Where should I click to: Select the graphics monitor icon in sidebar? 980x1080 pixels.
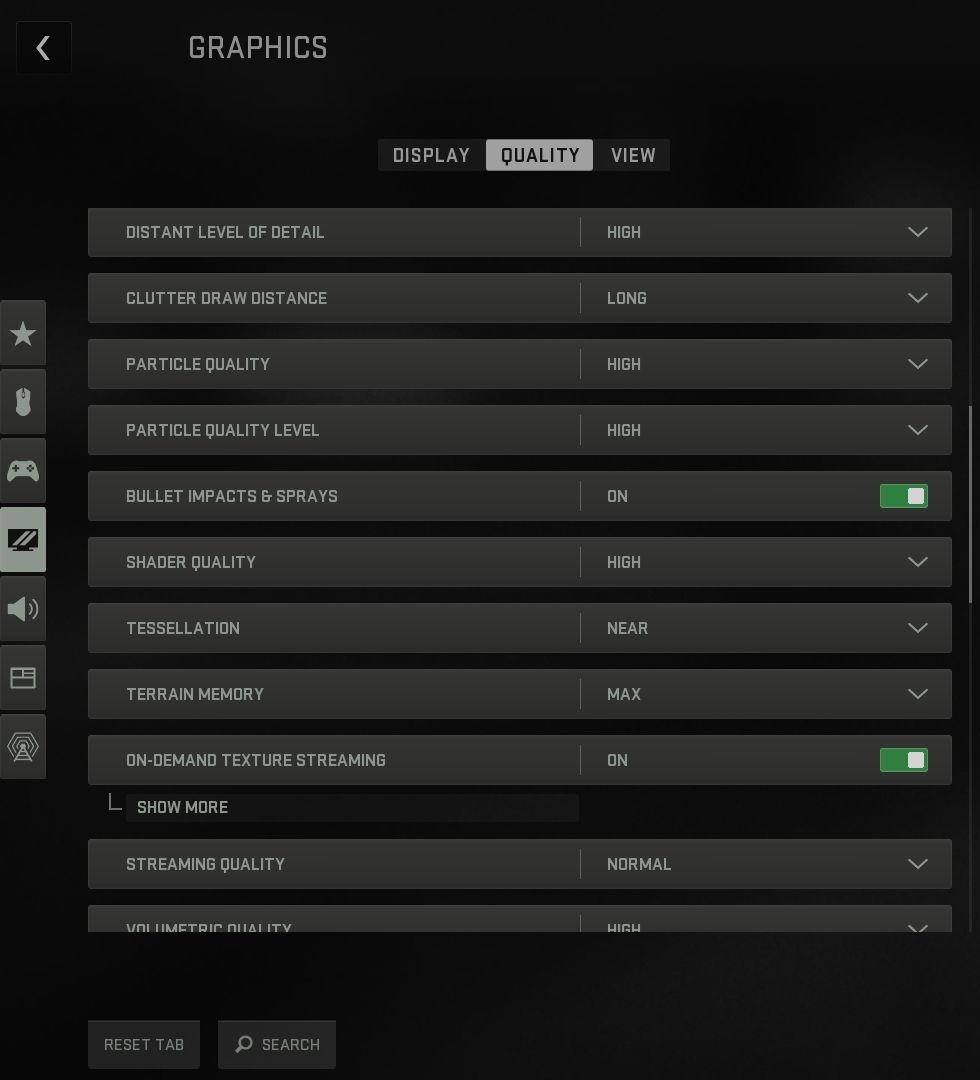[23, 540]
